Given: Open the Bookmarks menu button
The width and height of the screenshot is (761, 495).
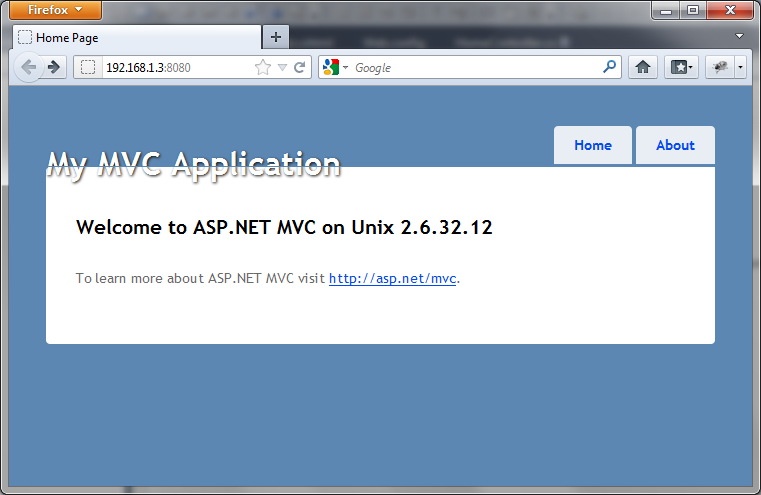Looking at the screenshot, I should tap(681, 67).
